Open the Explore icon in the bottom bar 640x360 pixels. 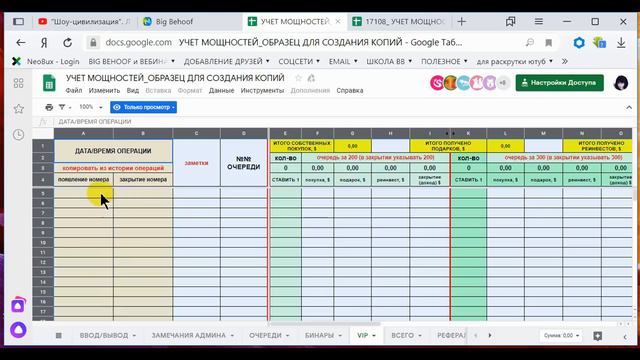(598, 336)
